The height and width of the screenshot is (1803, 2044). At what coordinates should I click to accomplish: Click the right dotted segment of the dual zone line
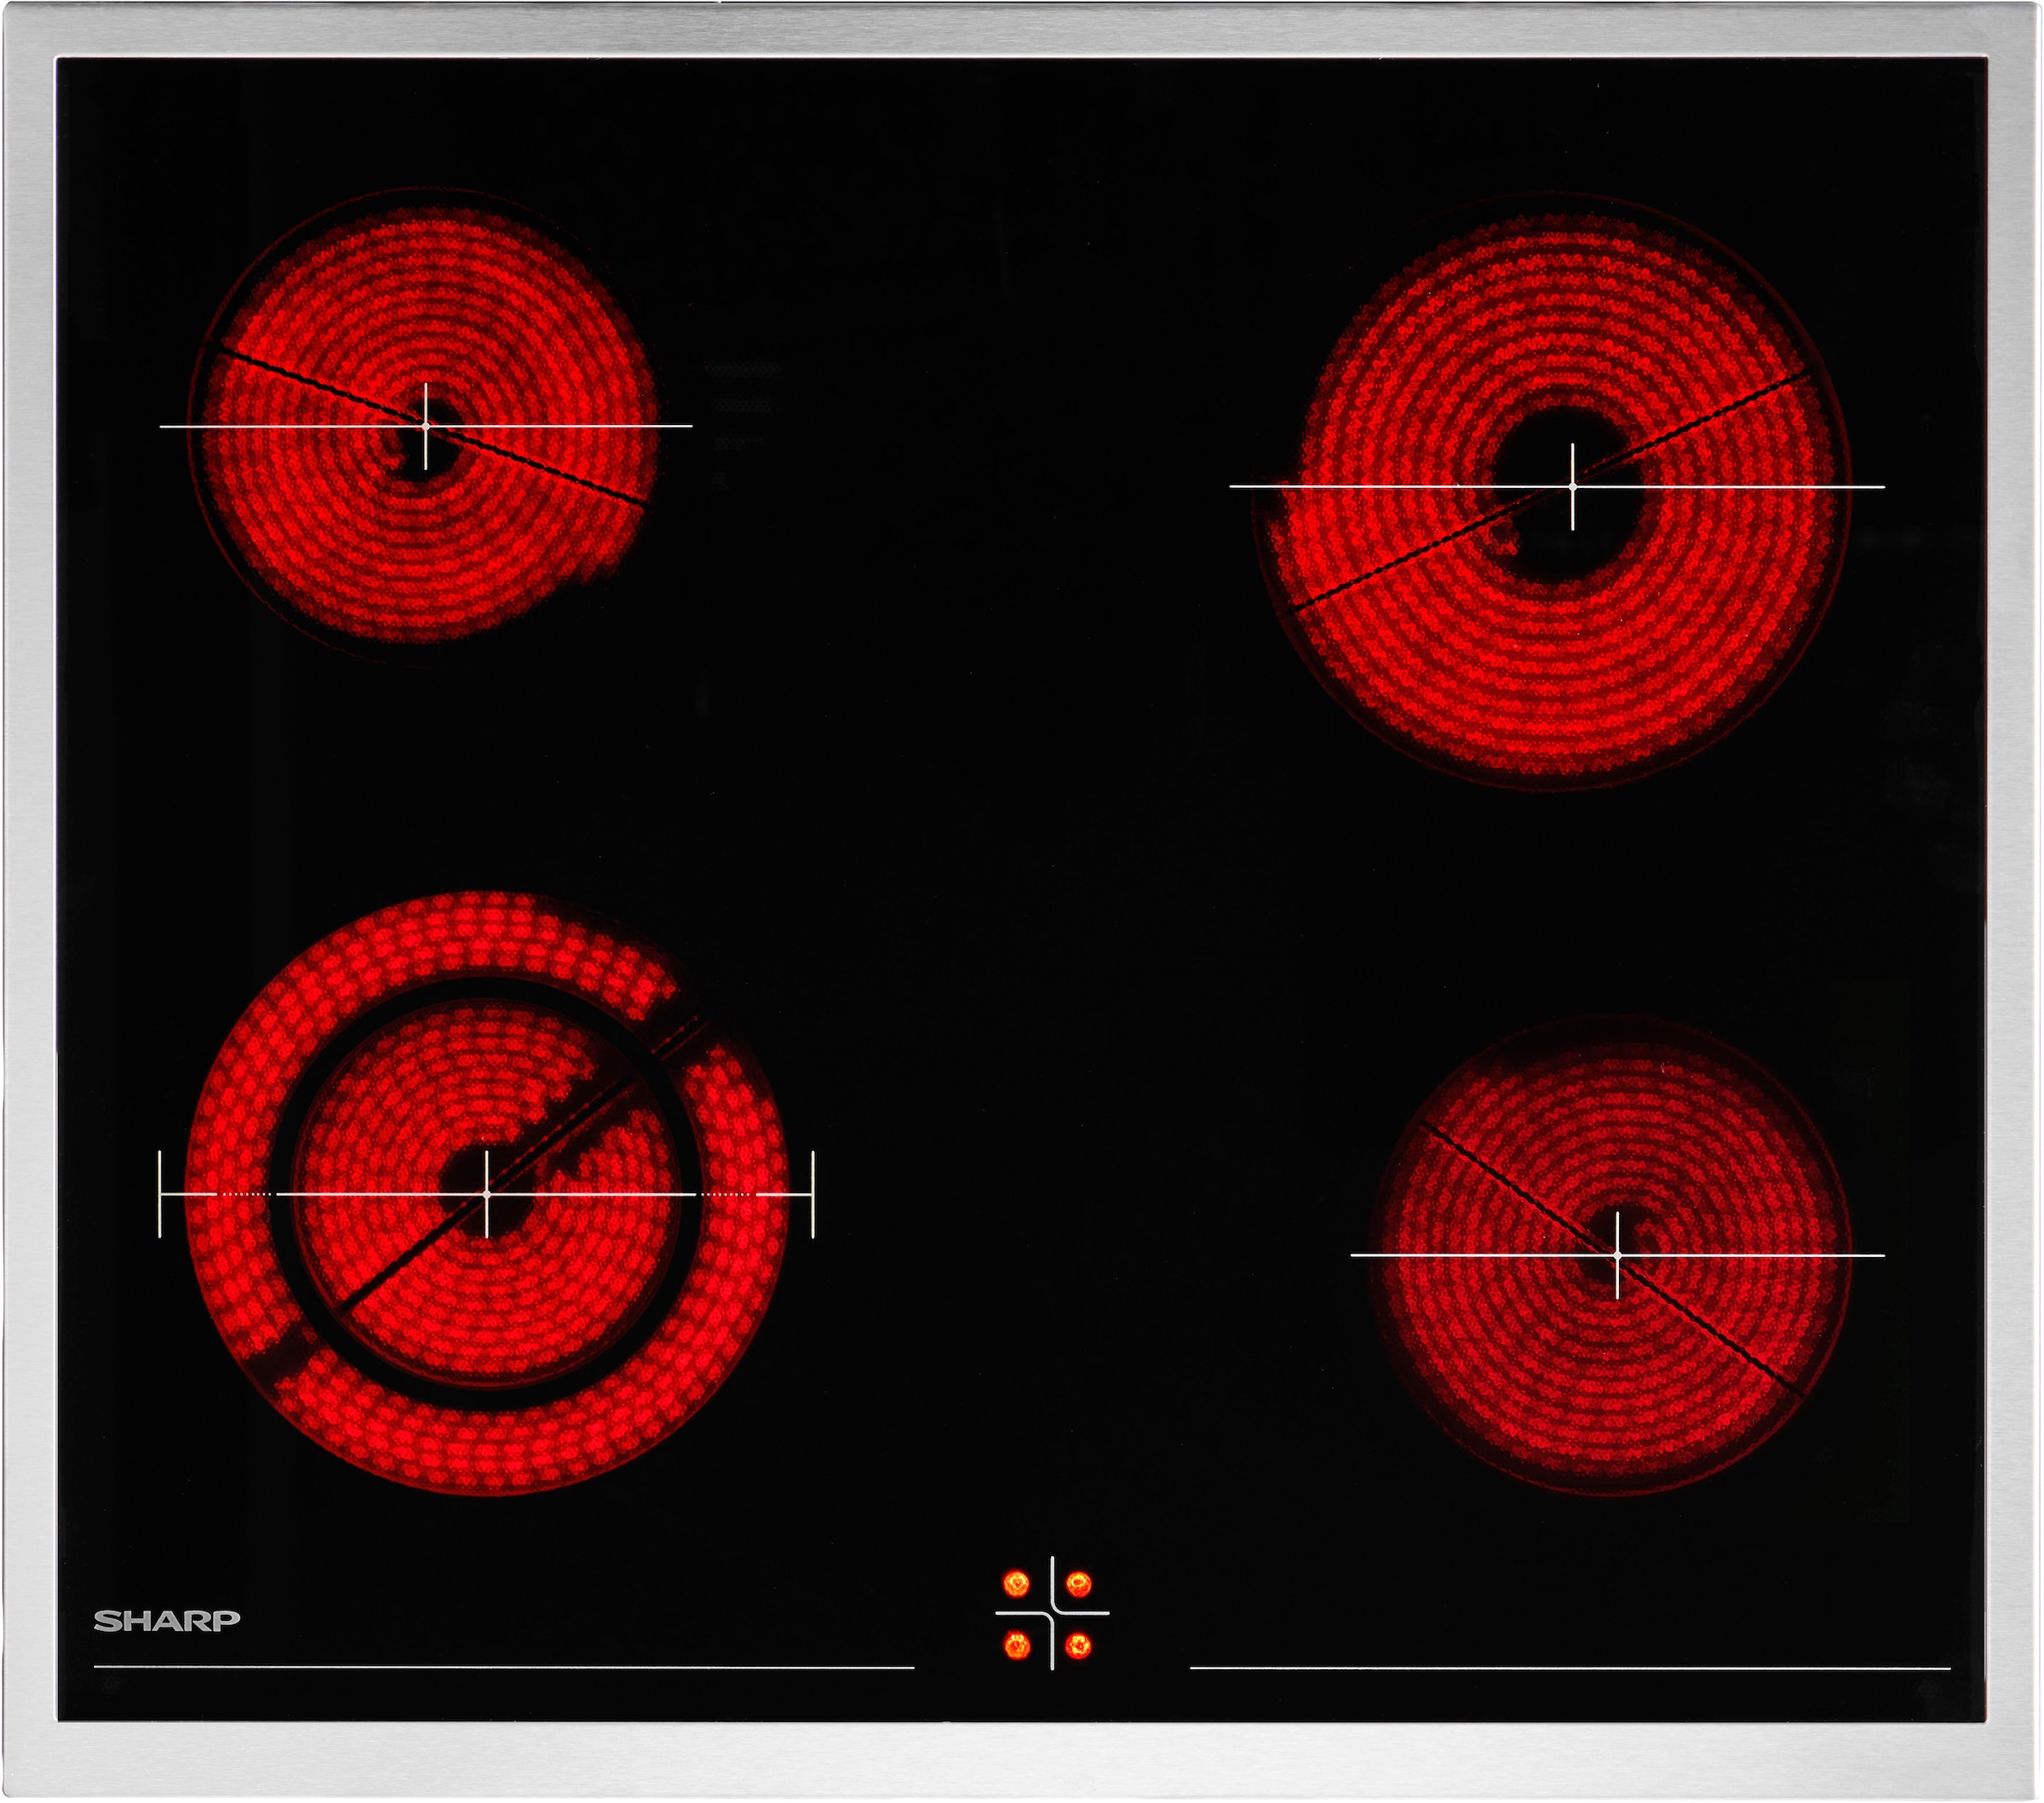[727, 1194]
